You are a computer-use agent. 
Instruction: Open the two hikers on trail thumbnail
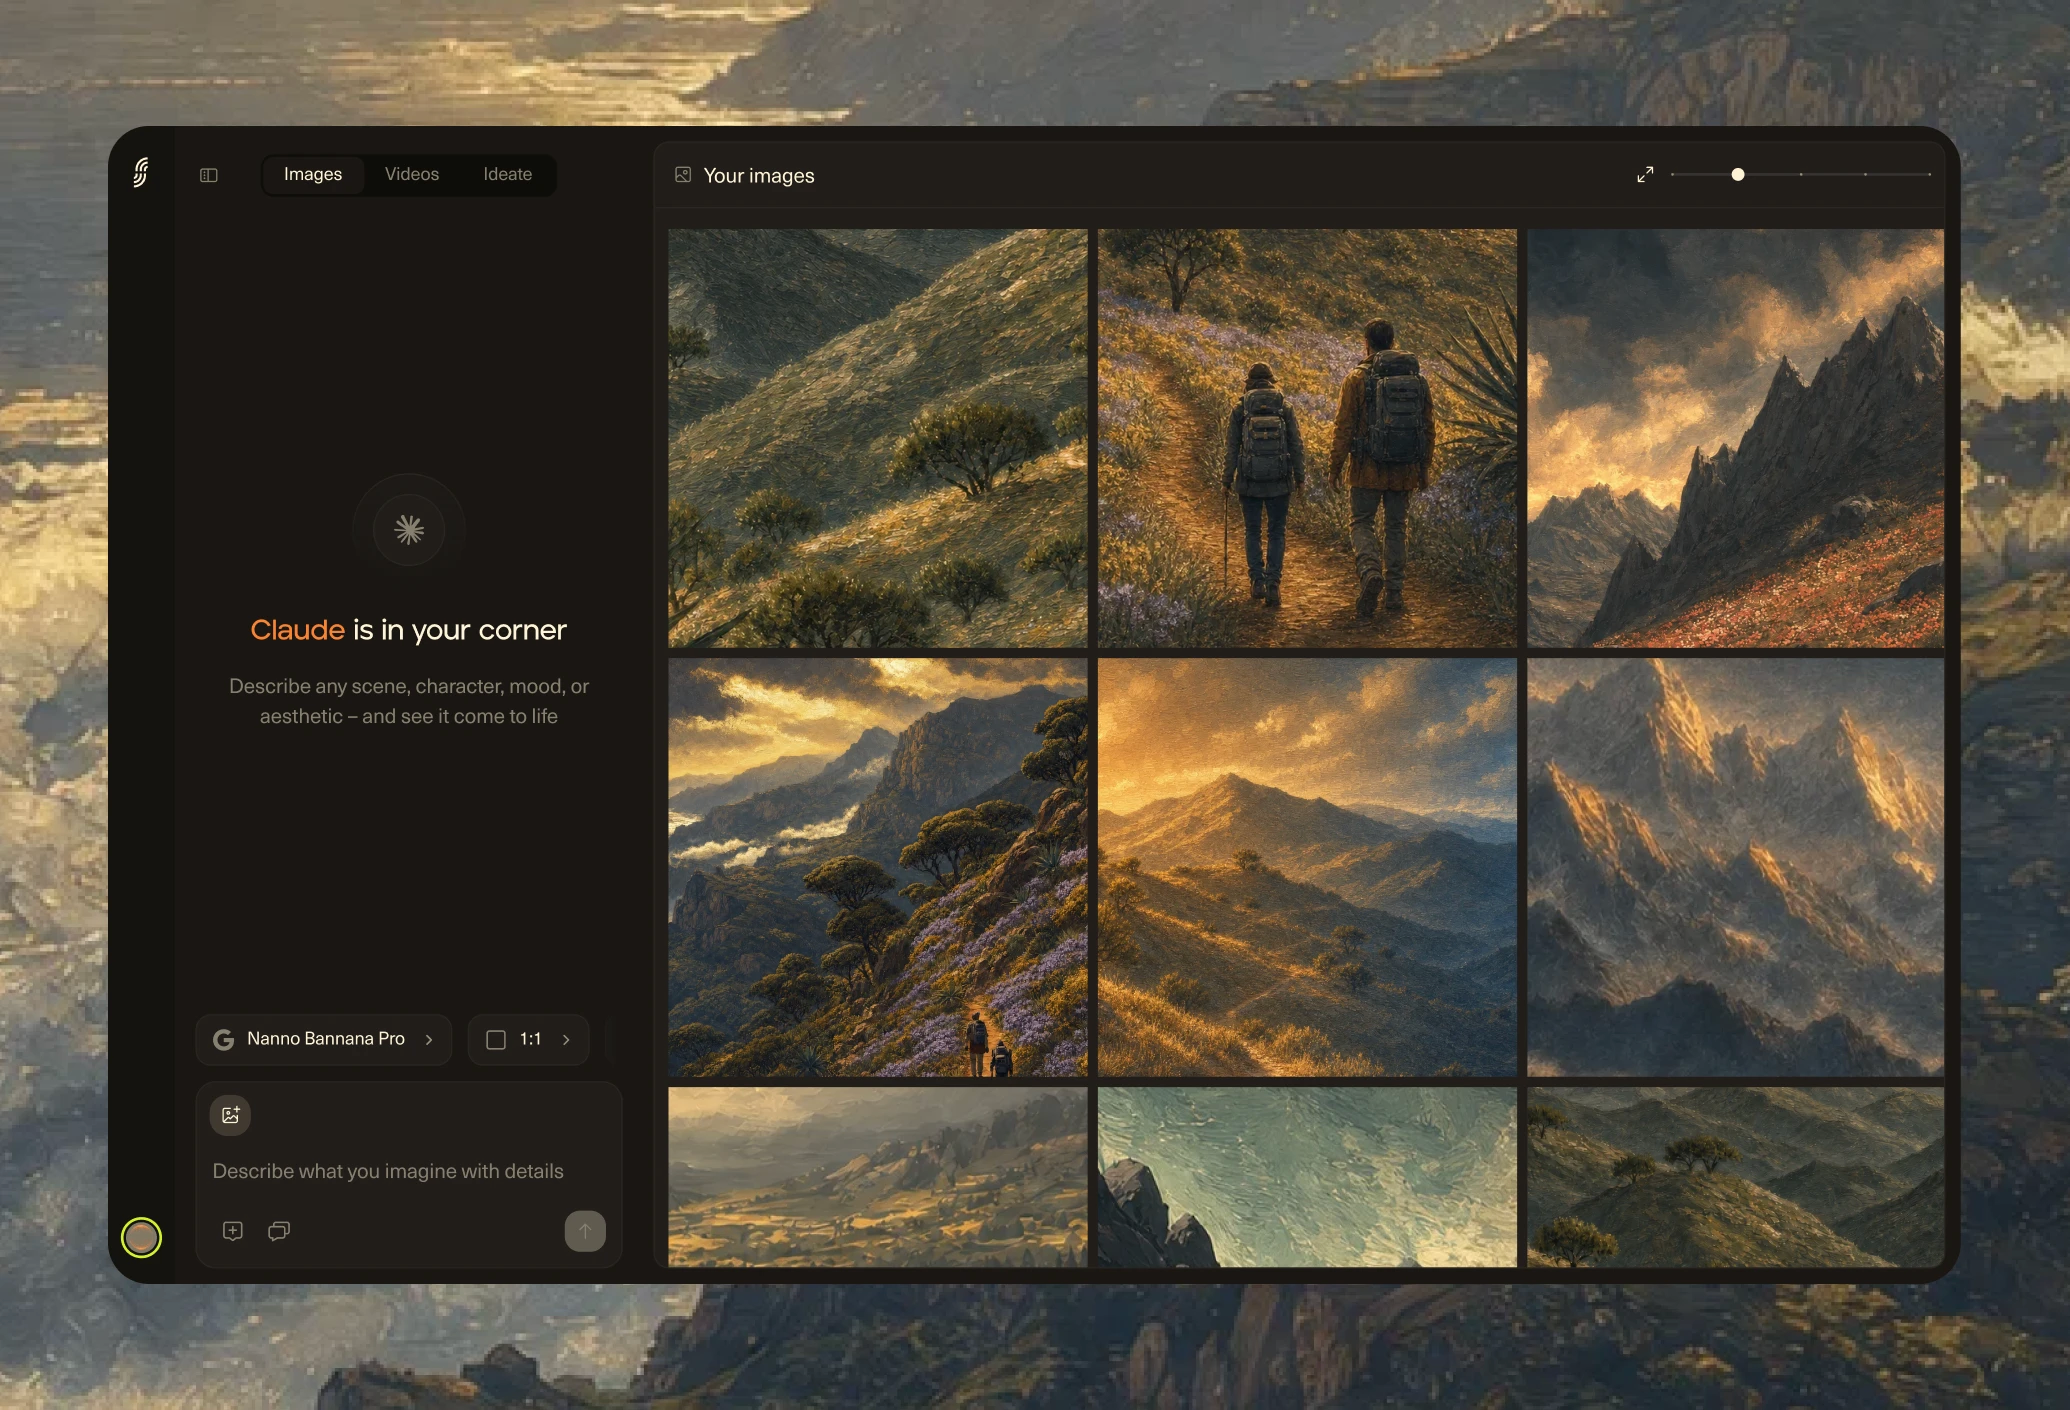(1307, 438)
